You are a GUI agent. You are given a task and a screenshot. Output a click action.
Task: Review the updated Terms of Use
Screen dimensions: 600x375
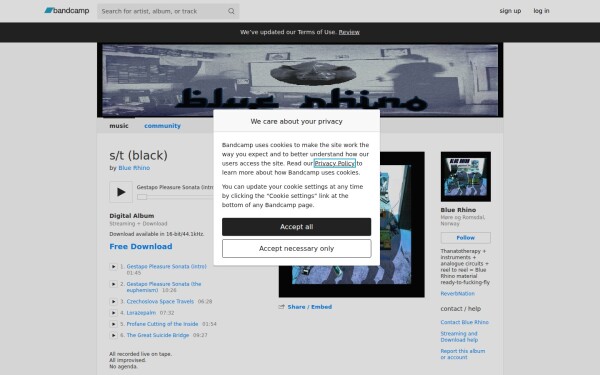[349, 32]
